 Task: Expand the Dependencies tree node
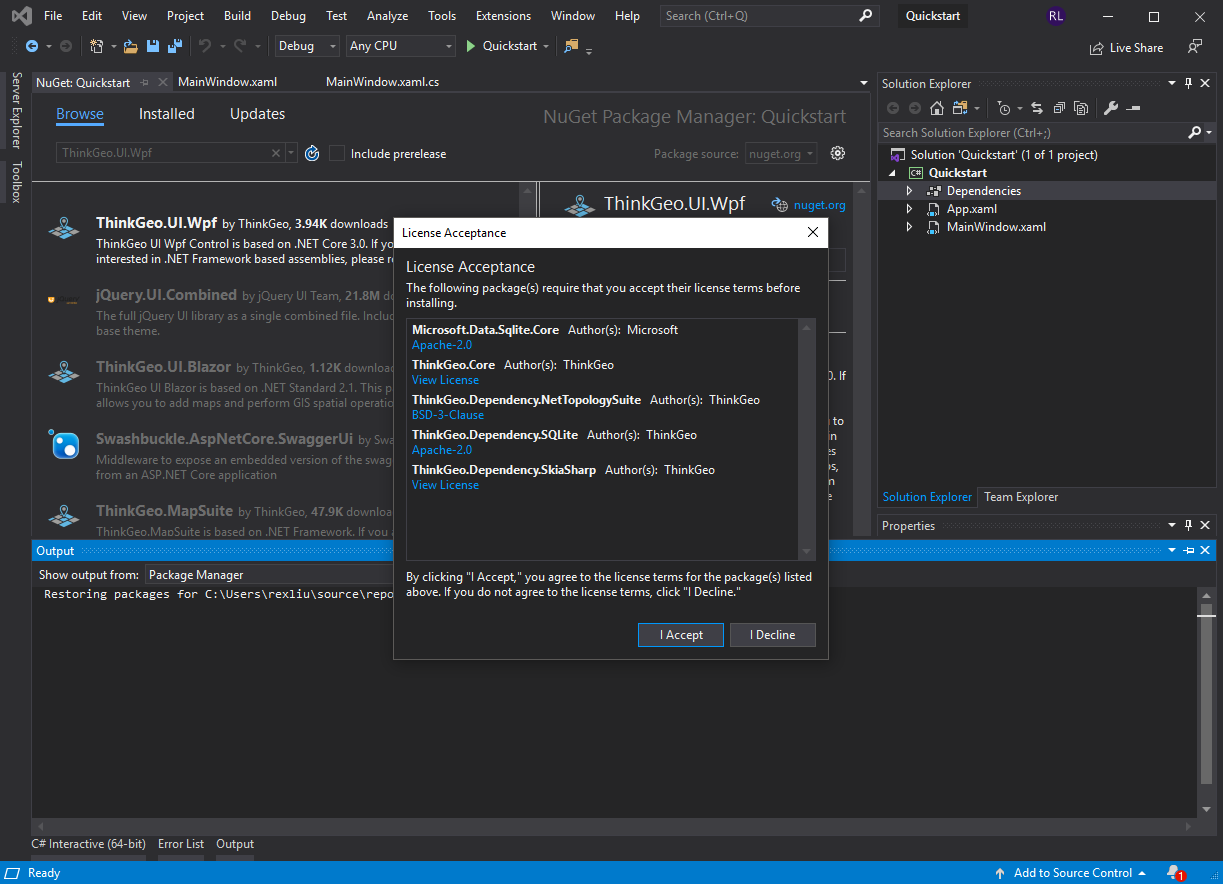pyautogui.click(x=909, y=191)
